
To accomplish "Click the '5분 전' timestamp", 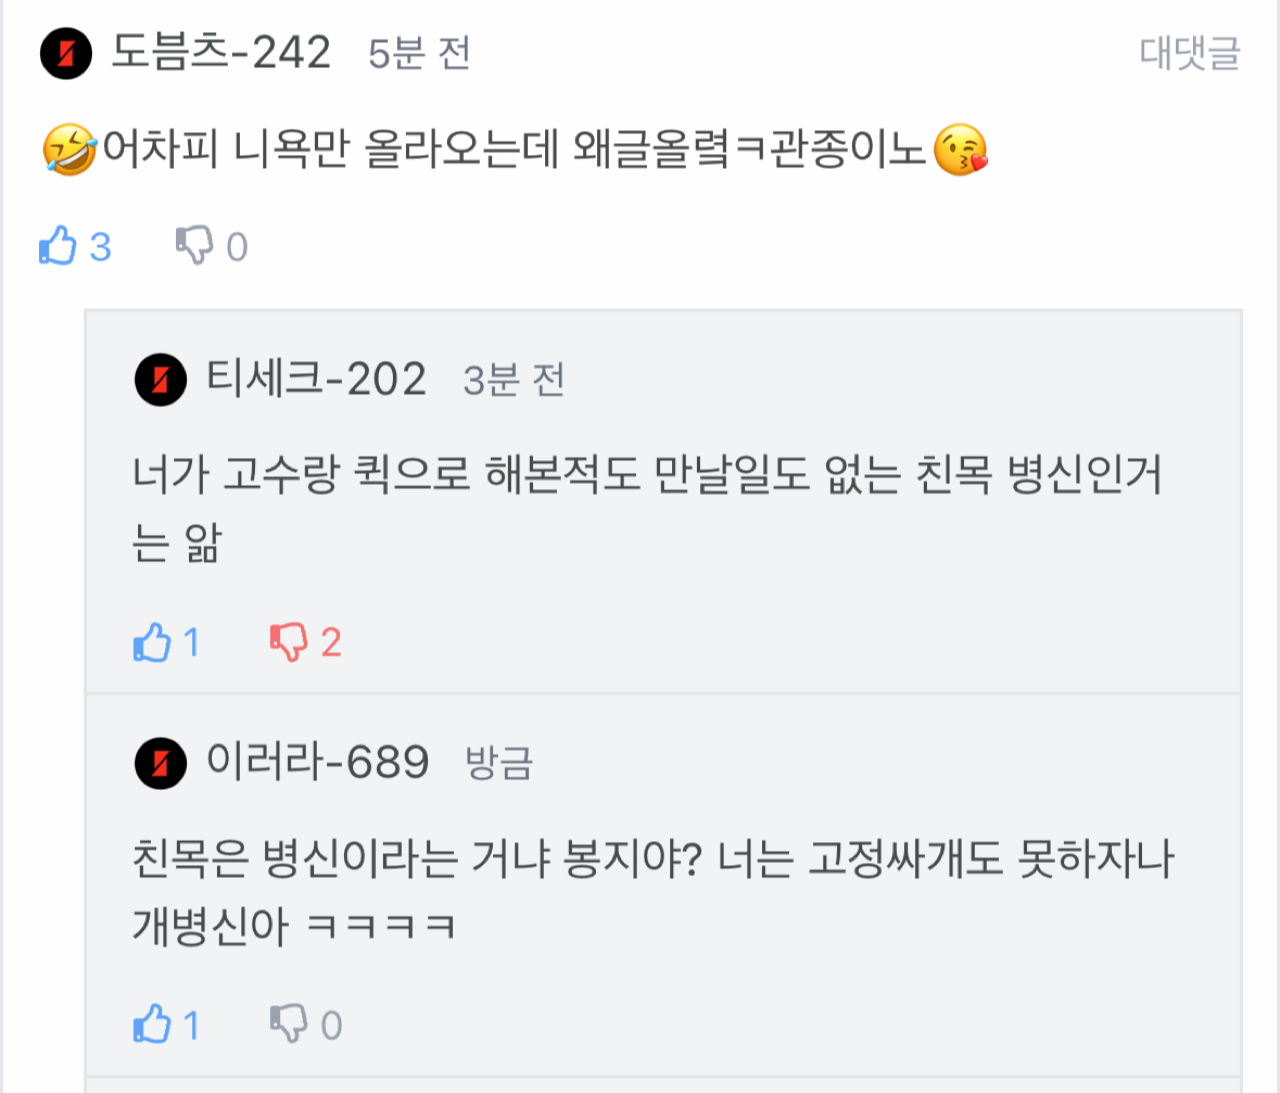I will 419,54.
